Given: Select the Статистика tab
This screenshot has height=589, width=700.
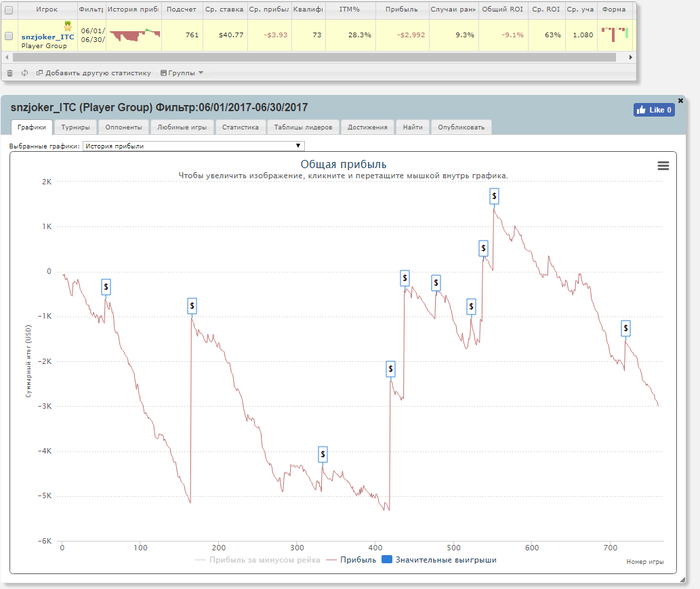Looking at the screenshot, I should click(240, 127).
